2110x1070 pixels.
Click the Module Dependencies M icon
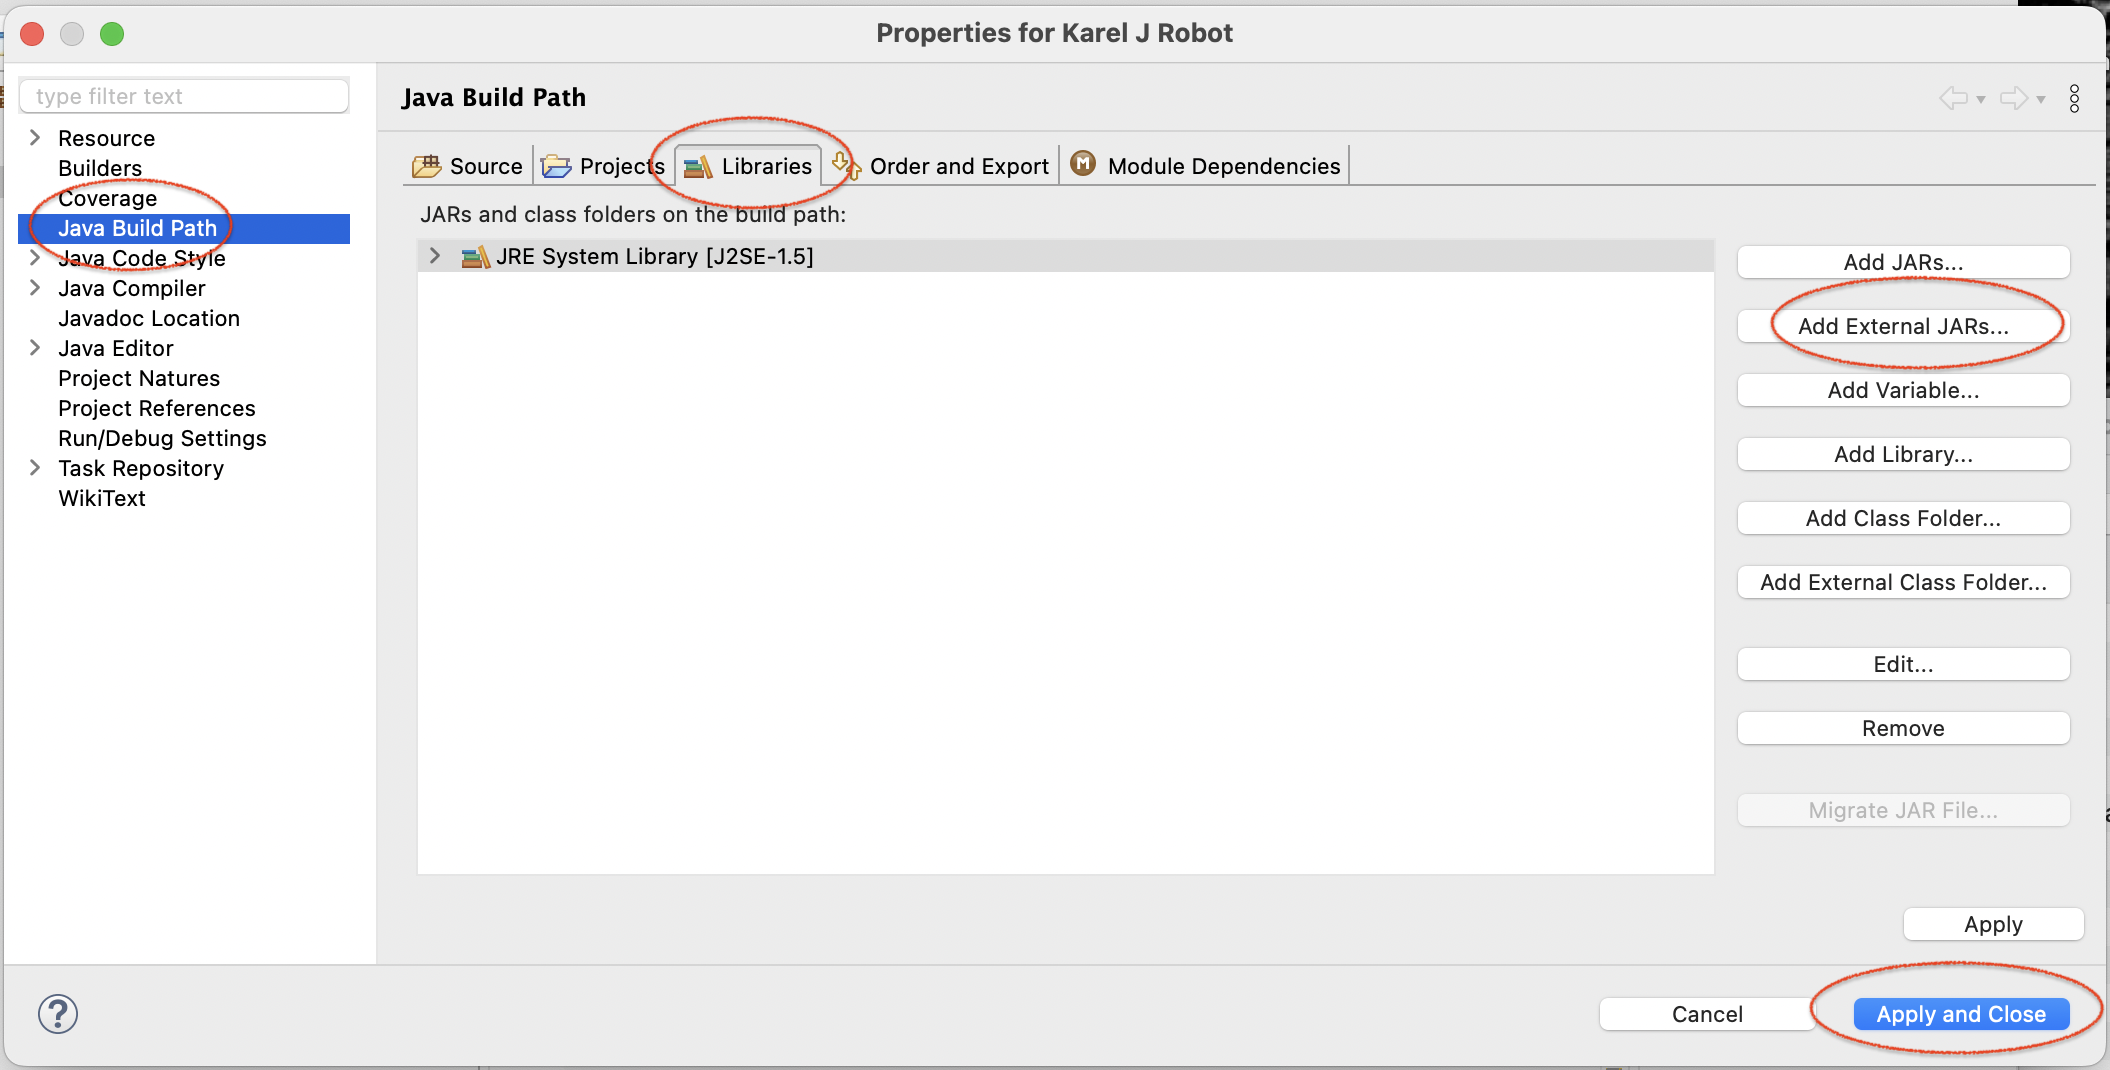click(1083, 163)
